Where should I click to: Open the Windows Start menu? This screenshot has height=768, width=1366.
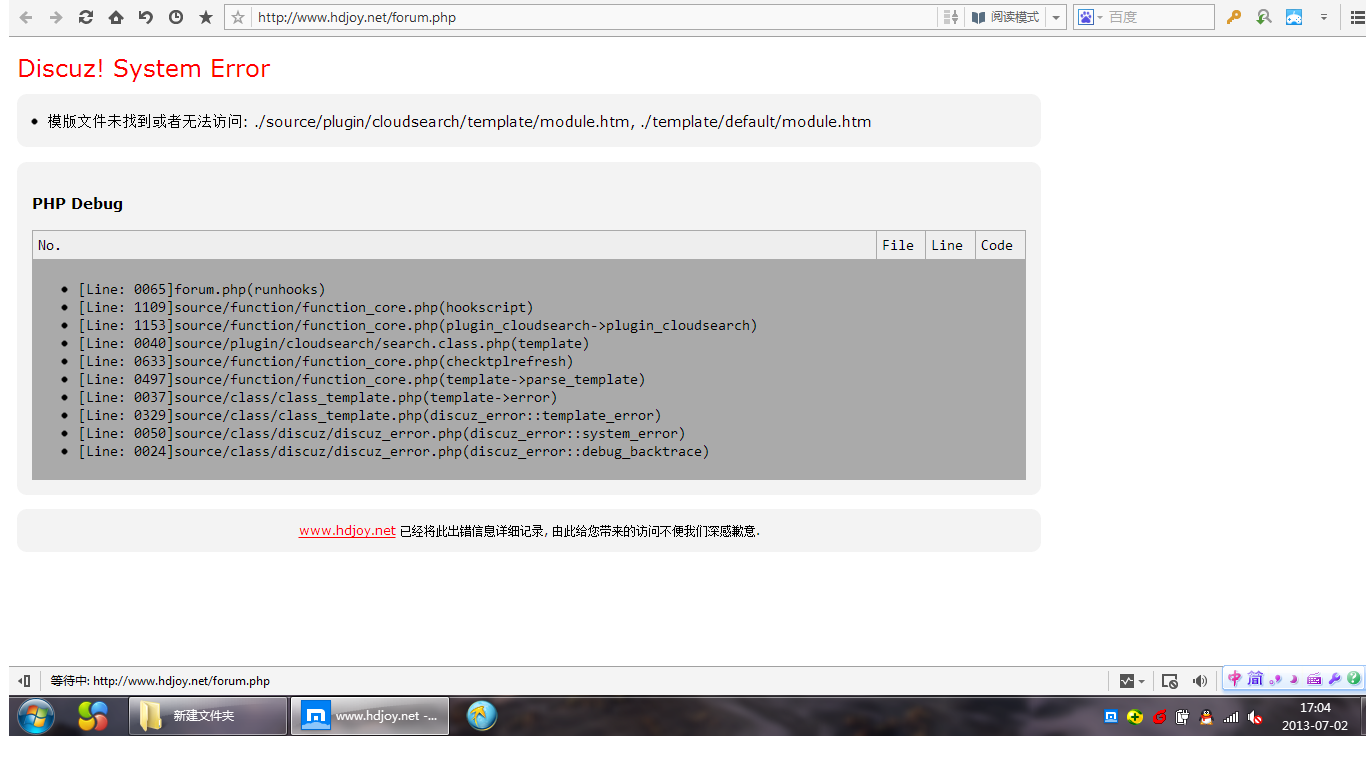[36, 716]
